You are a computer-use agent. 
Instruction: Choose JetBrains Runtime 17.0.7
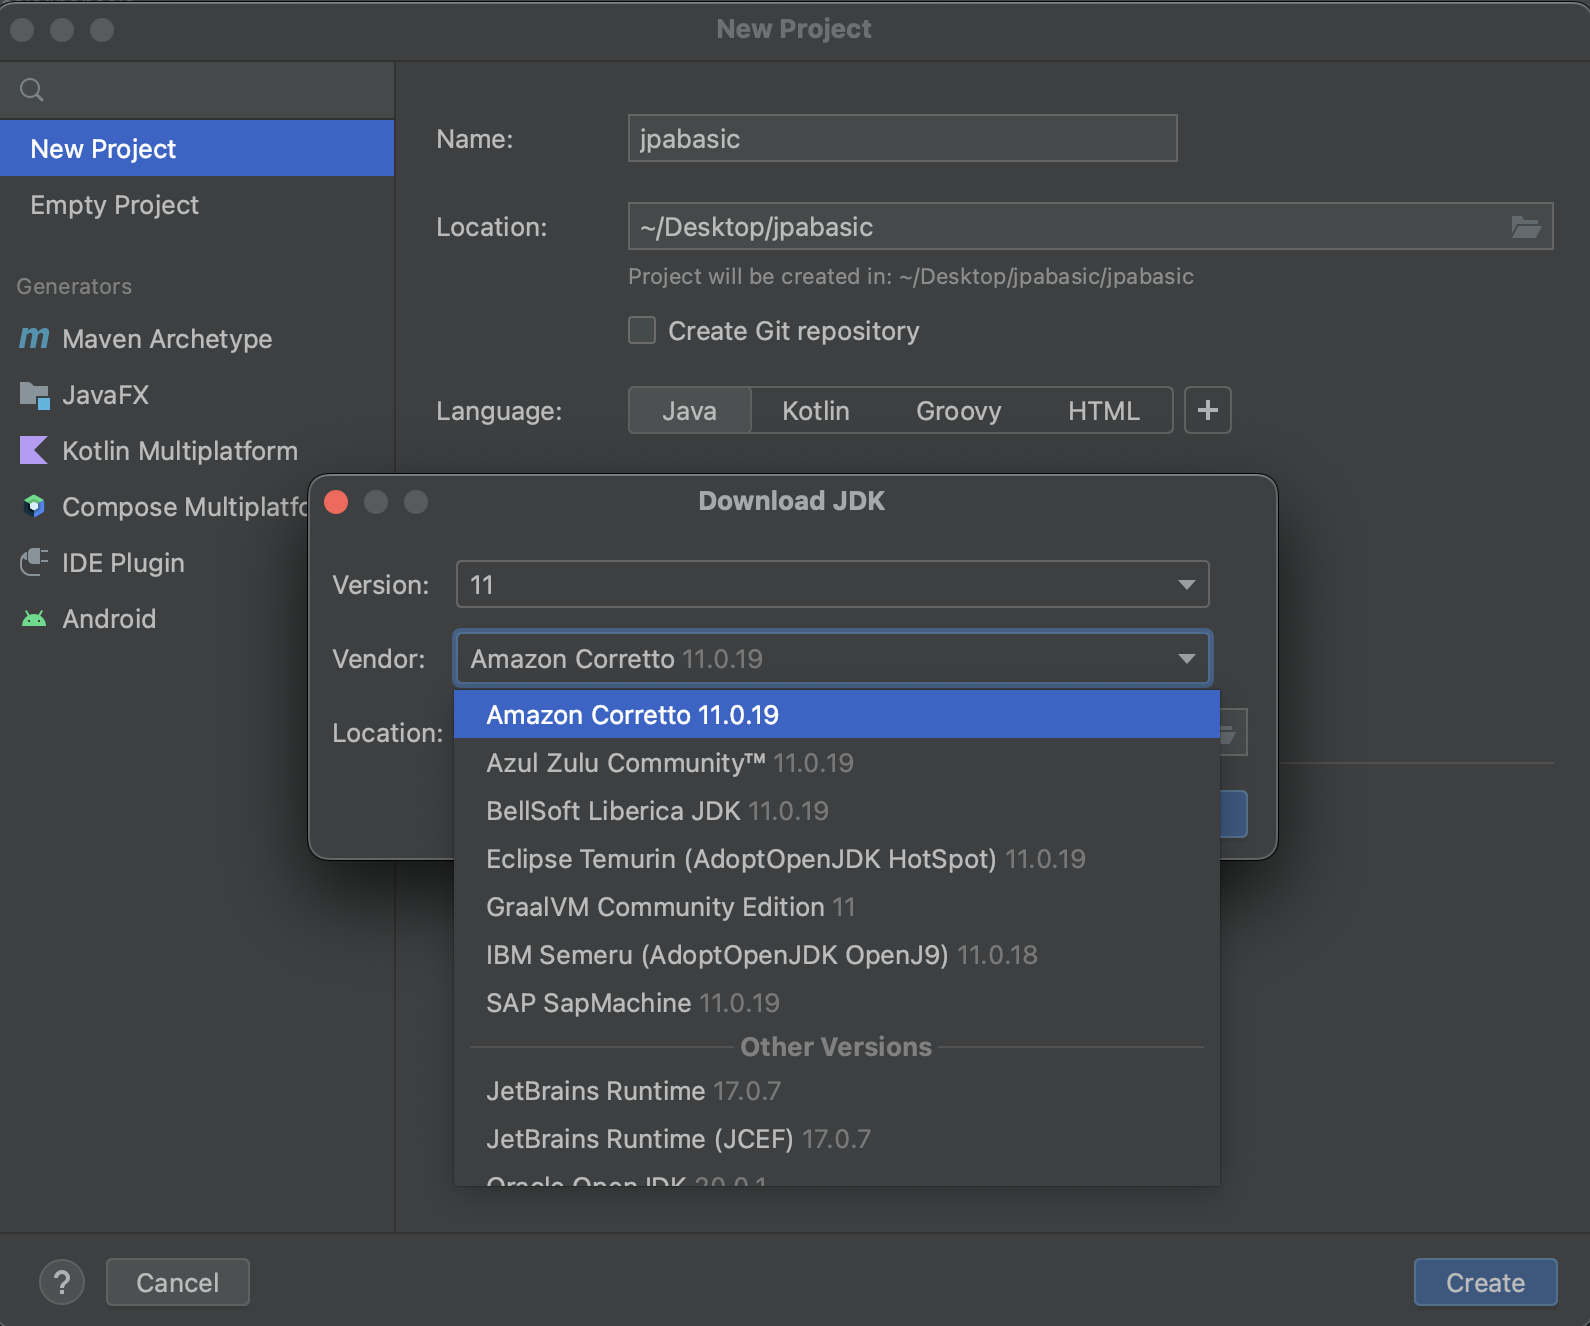(x=836, y=1091)
